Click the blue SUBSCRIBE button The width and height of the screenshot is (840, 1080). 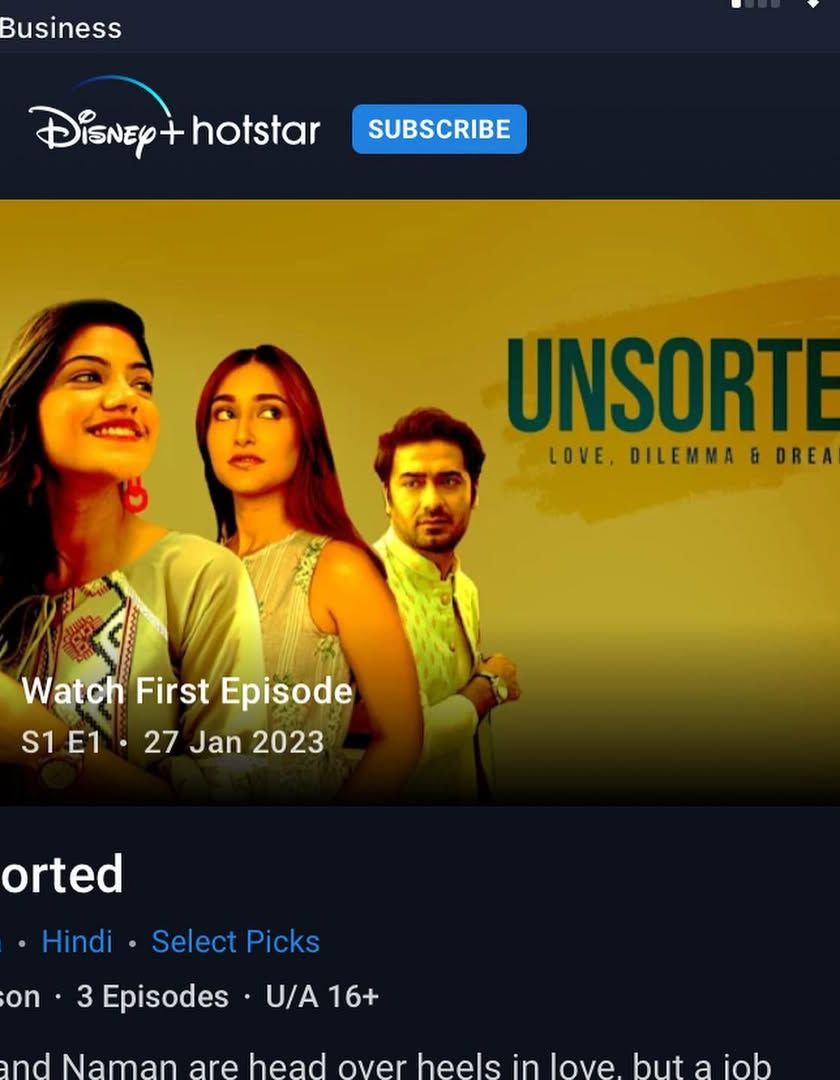click(439, 129)
